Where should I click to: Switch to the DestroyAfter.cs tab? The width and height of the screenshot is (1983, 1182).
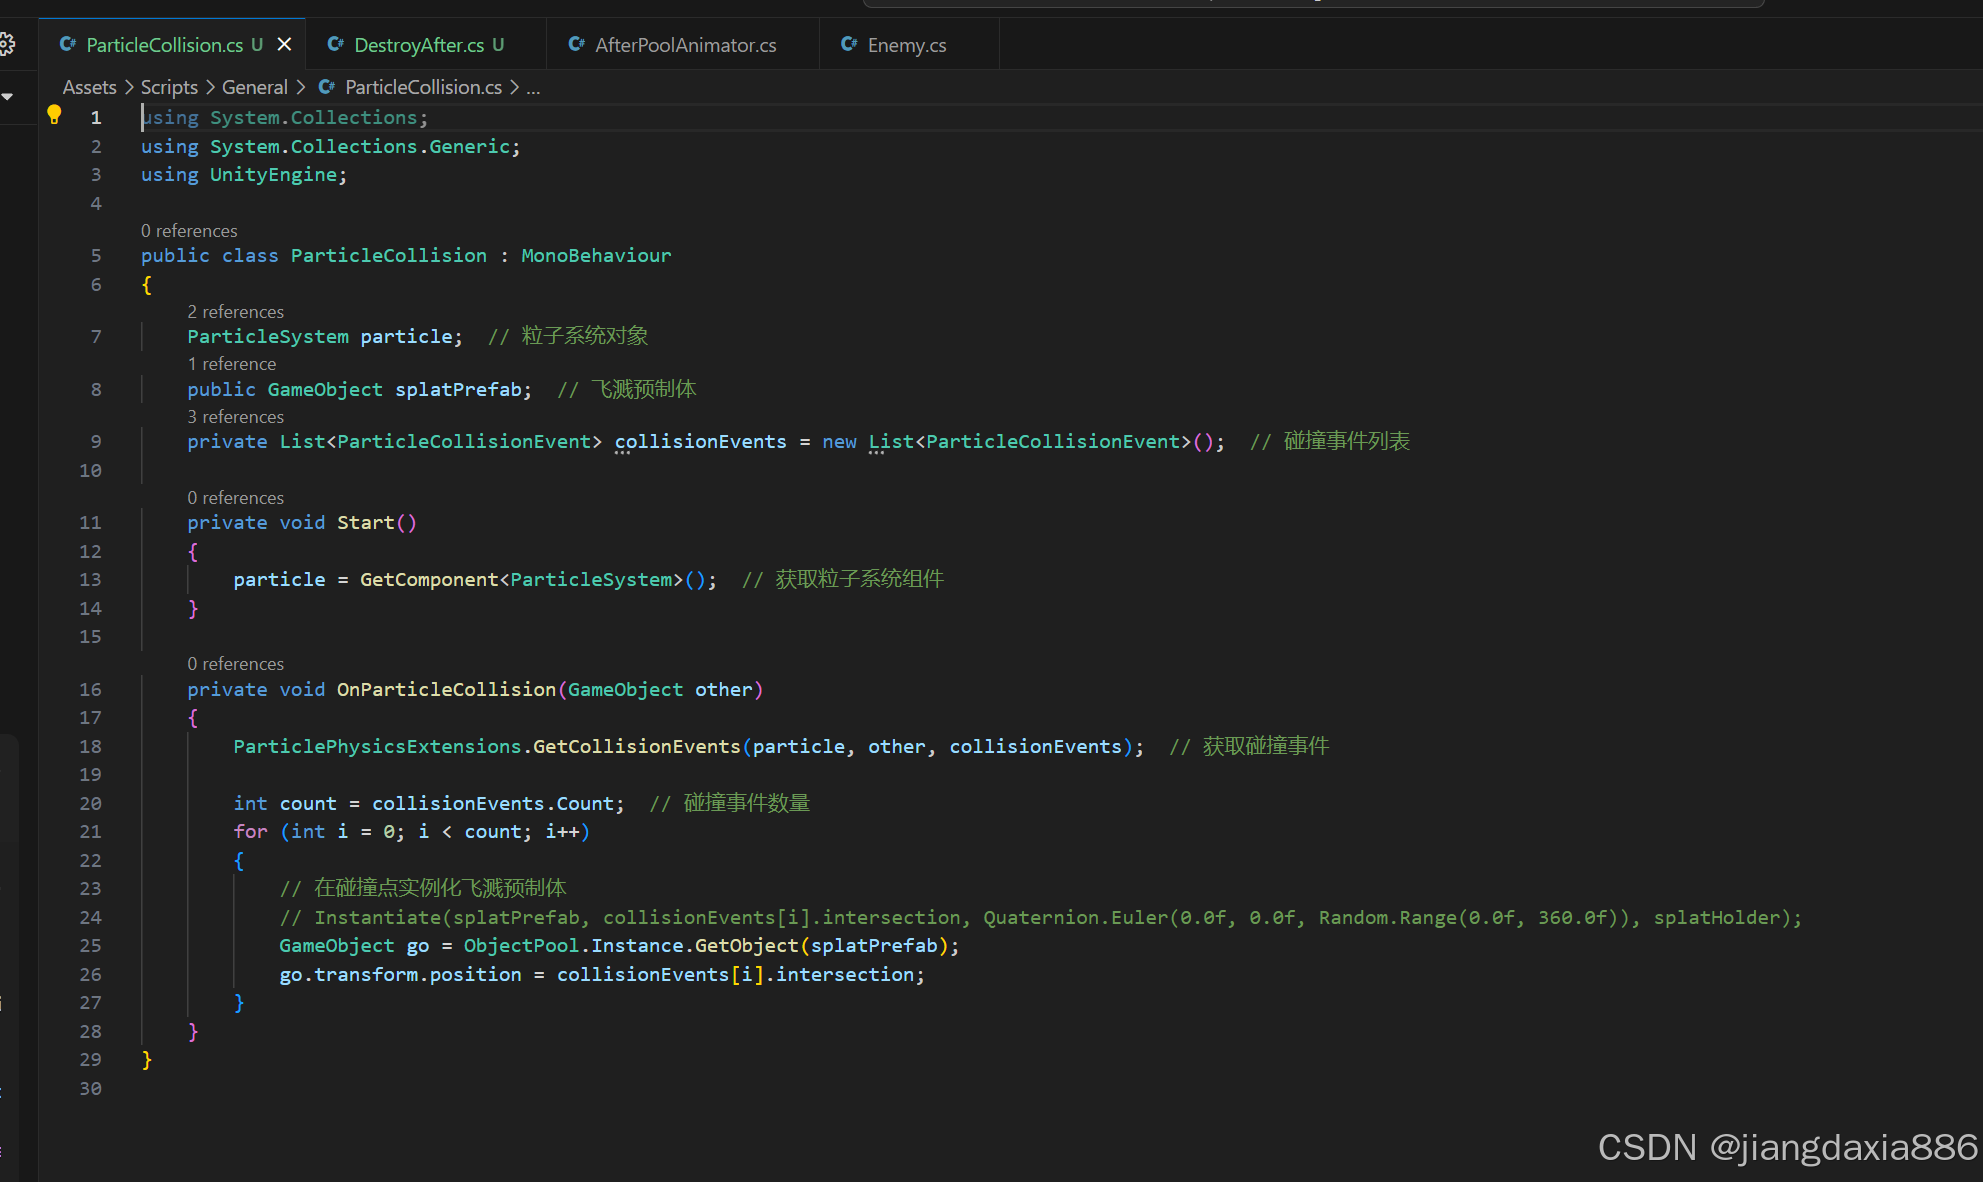click(x=418, y=45)
